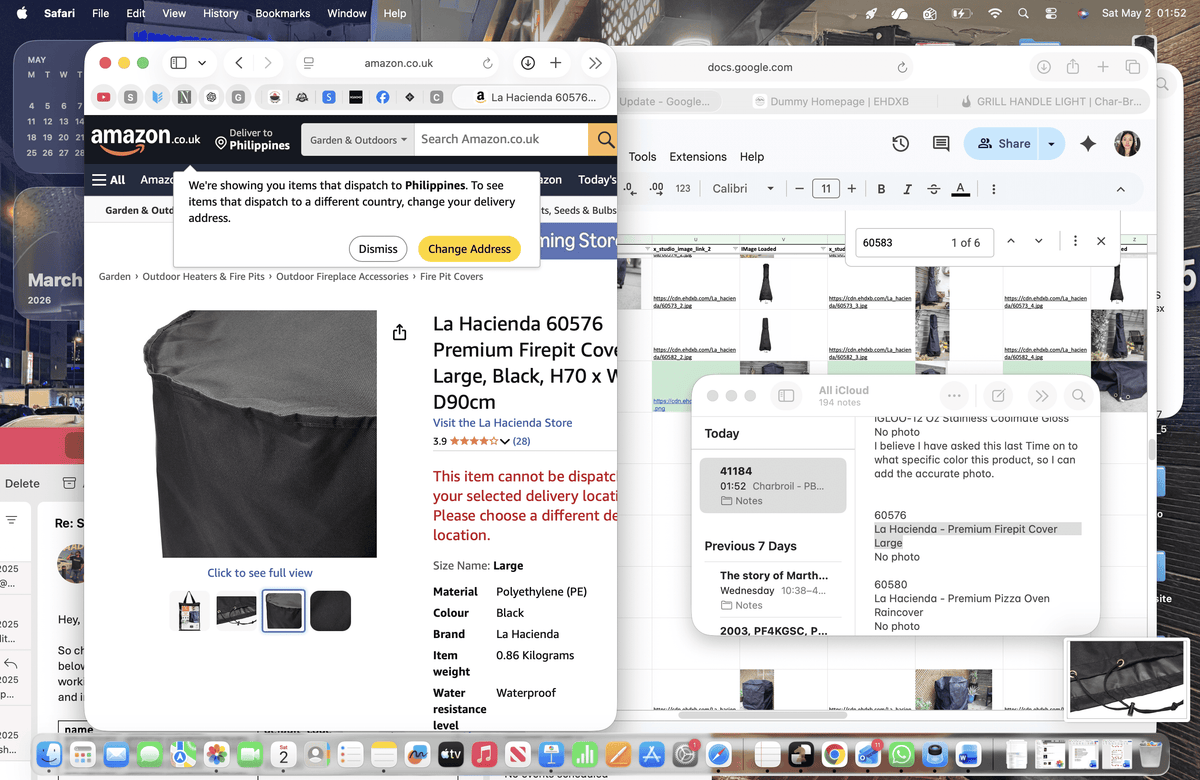This screenshot has height=780, width=1200.
Task: Toggle italic formatting in Sheets toolbar
Action: click(x=907, y=189)
